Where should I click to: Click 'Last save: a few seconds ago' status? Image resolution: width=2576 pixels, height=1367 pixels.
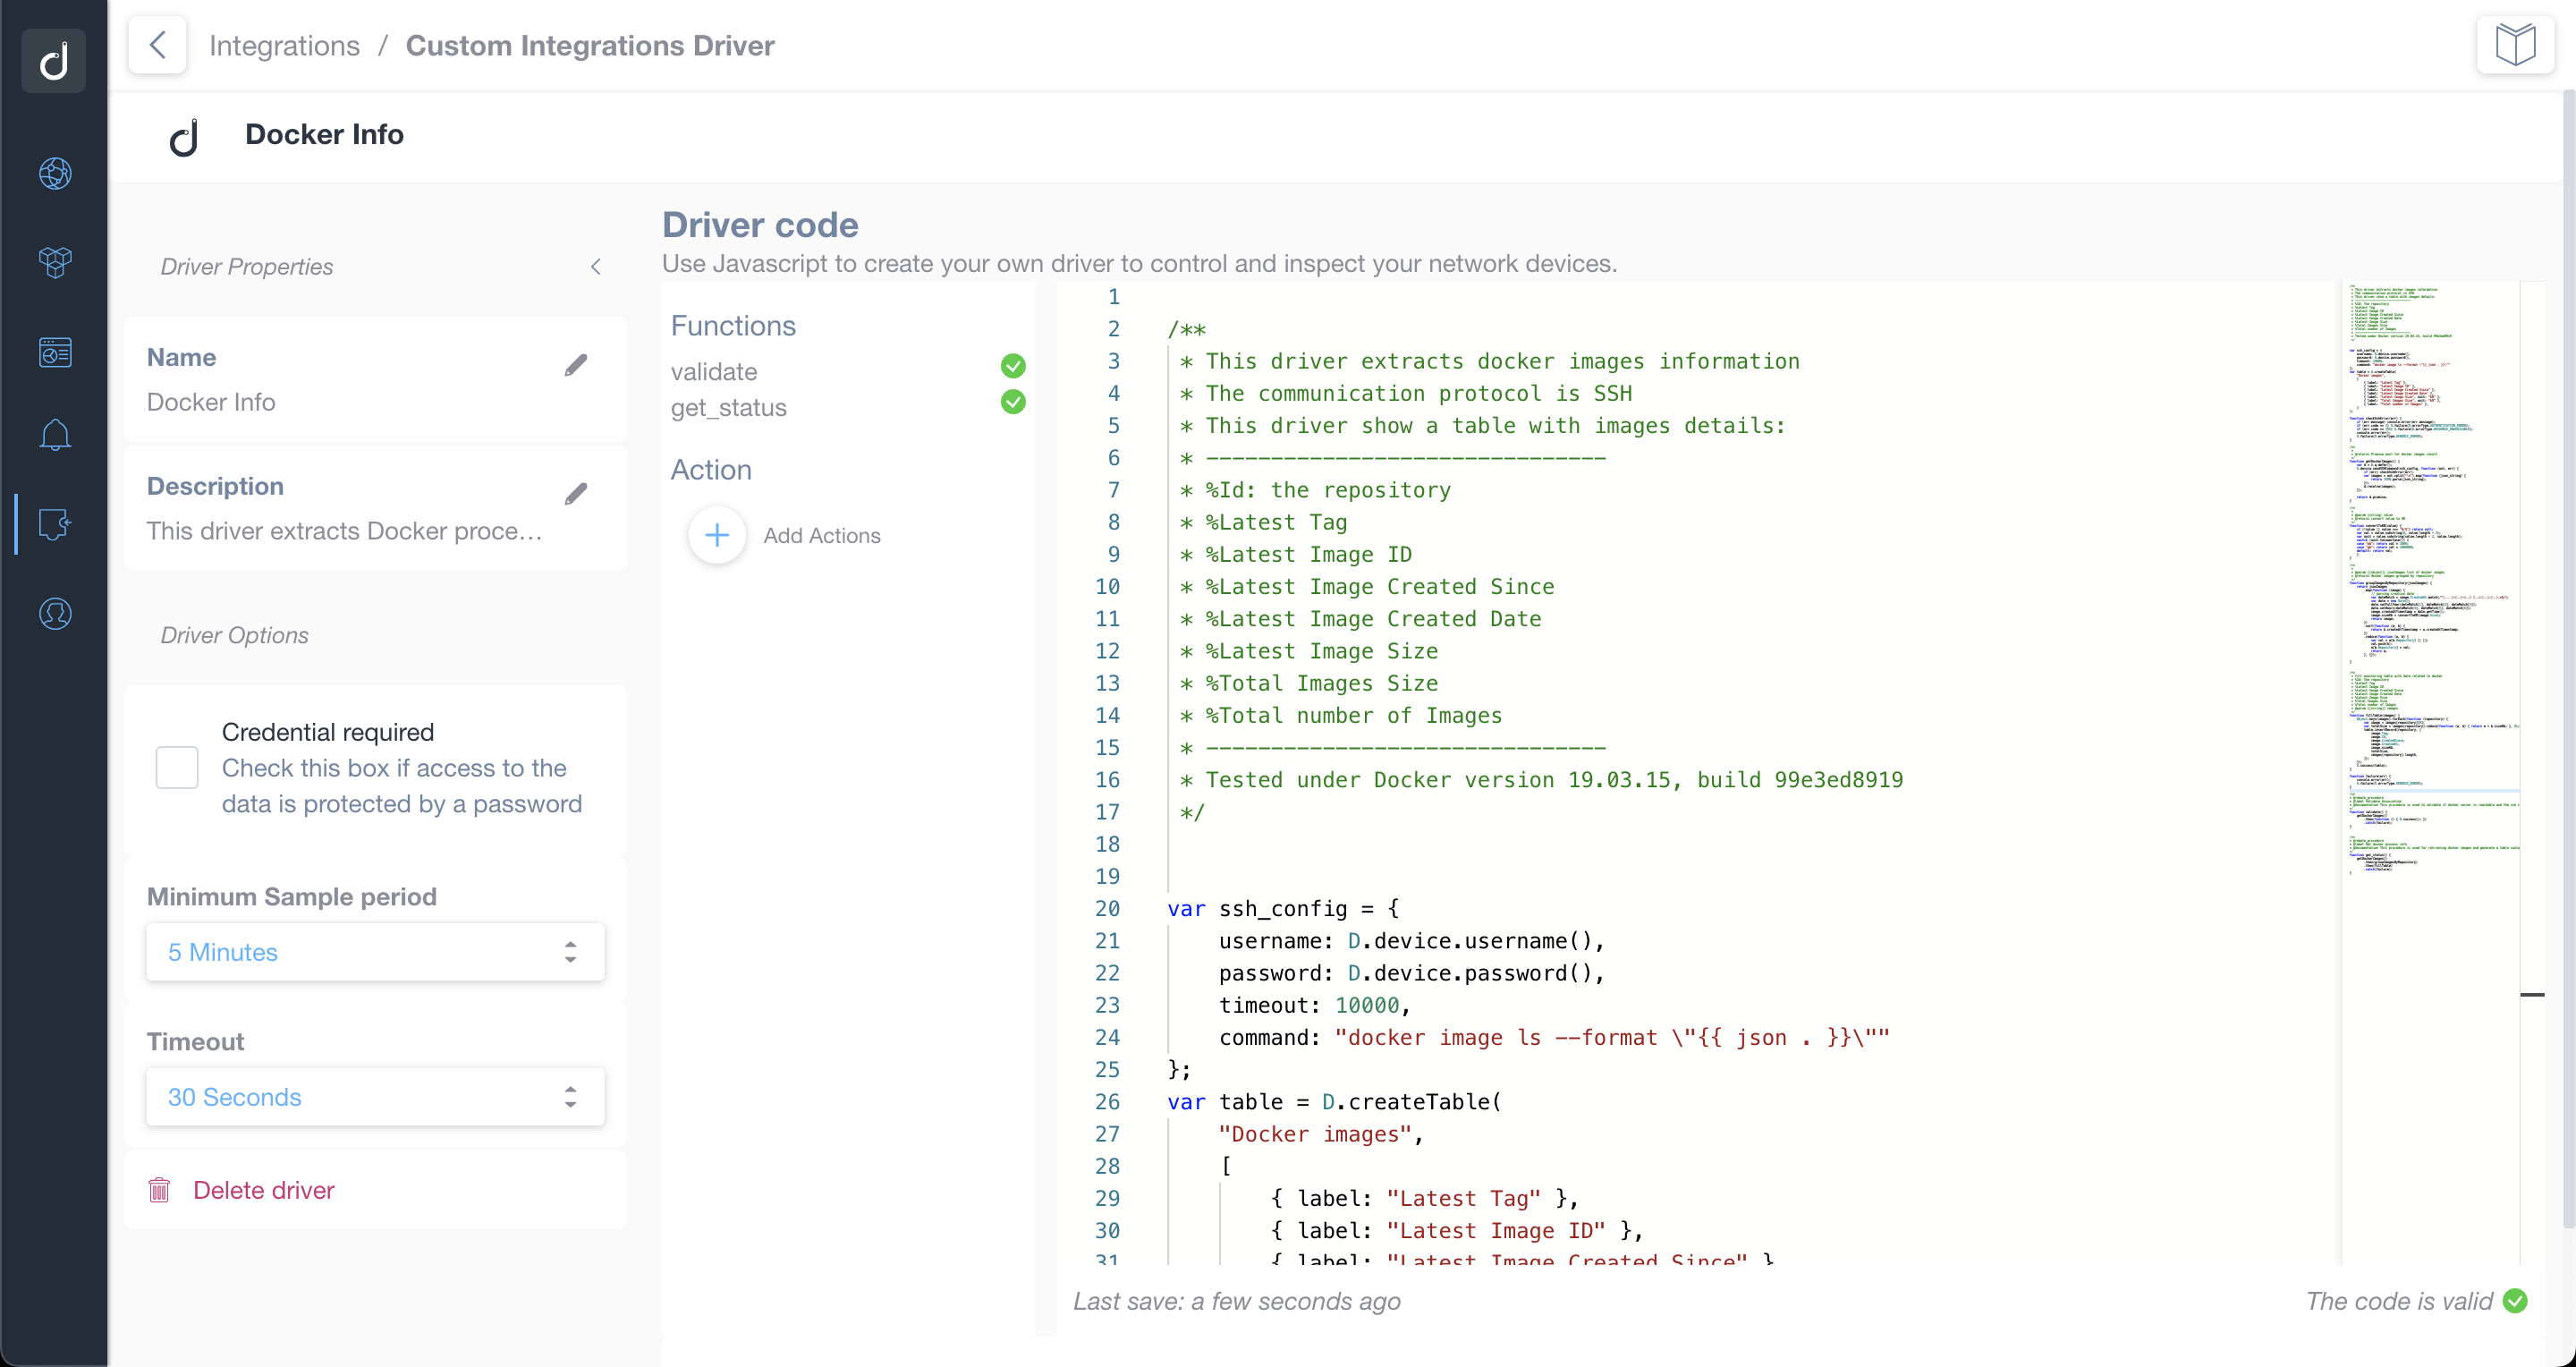pos(1236,1301)
